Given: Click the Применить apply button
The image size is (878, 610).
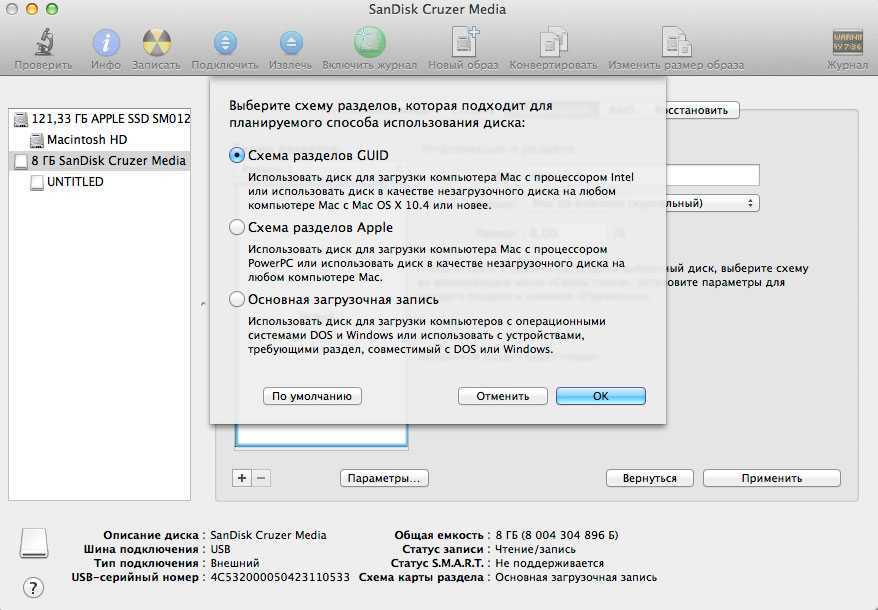Looking at the screenshot, I should [772, 478].
